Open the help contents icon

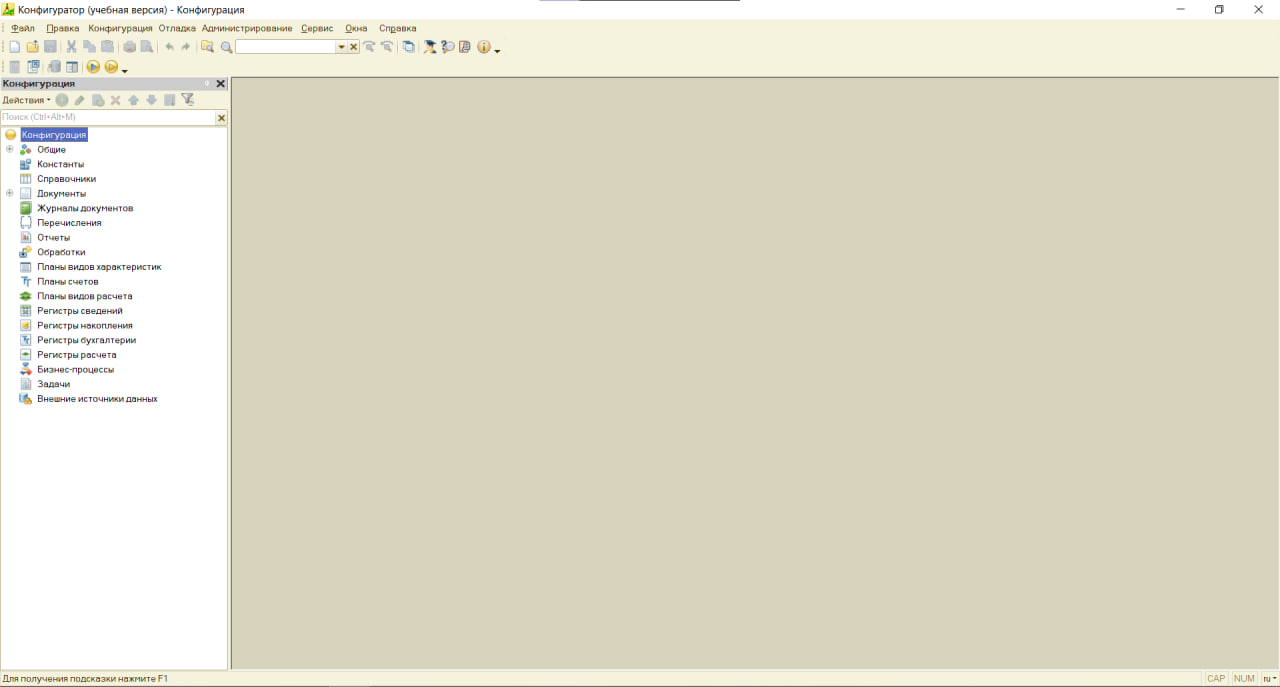pyautogui.click(x=465, y=47)
